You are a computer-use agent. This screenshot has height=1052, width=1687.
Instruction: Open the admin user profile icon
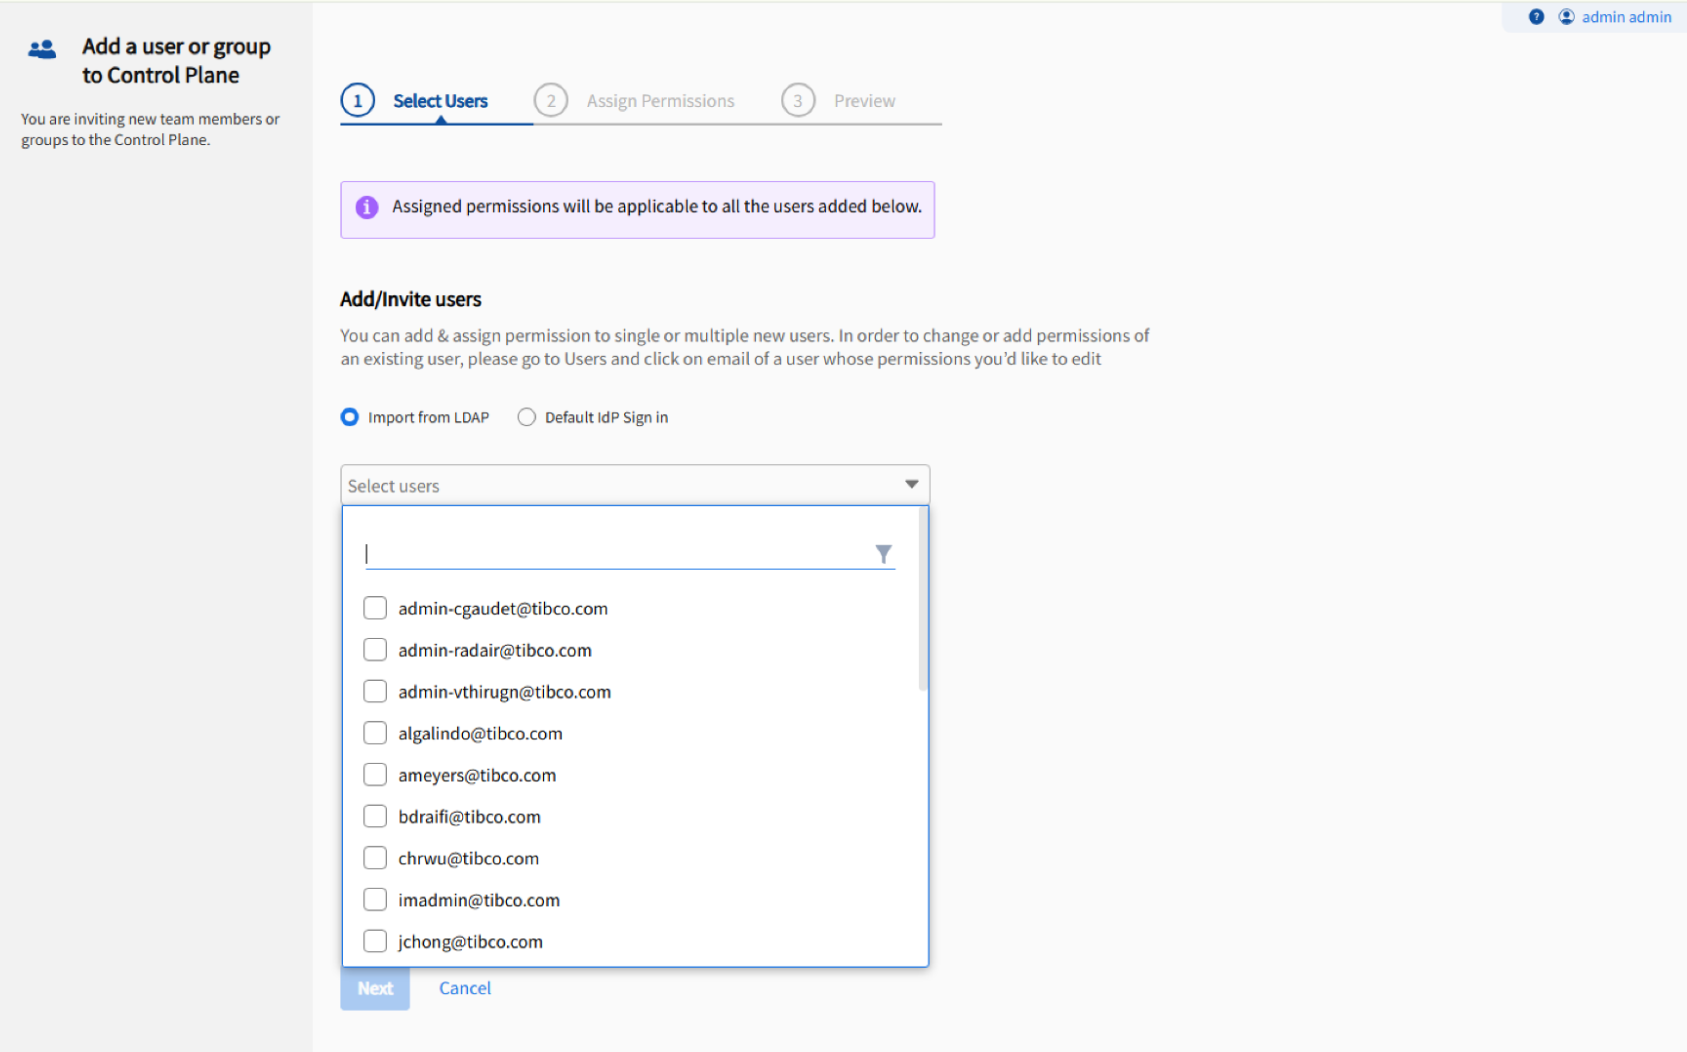(x=1566, y=17)
